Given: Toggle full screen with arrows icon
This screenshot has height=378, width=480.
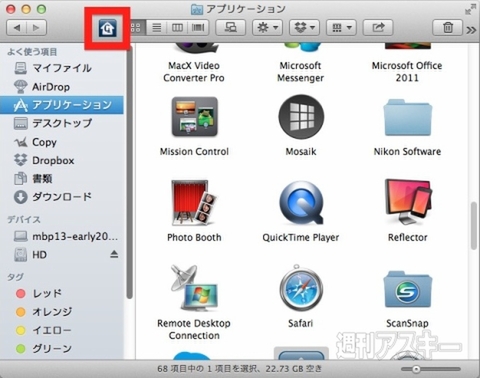Looking at the screenshot, I should 470,9.
